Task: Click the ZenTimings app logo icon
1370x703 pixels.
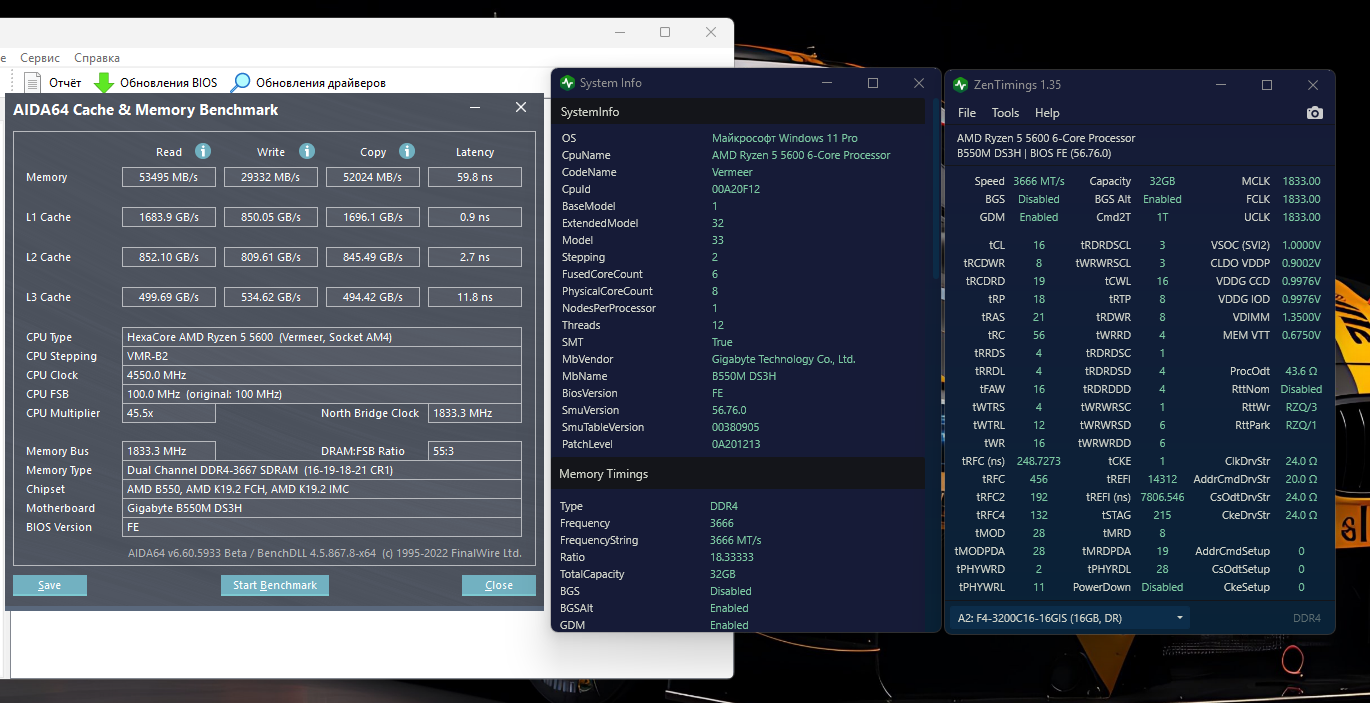Action: (960, 85)
